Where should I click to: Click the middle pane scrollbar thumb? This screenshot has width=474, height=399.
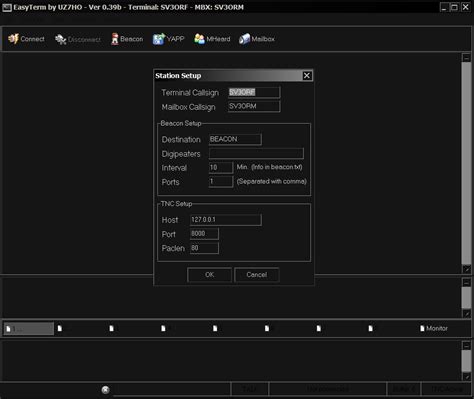(x=466, y=298)
